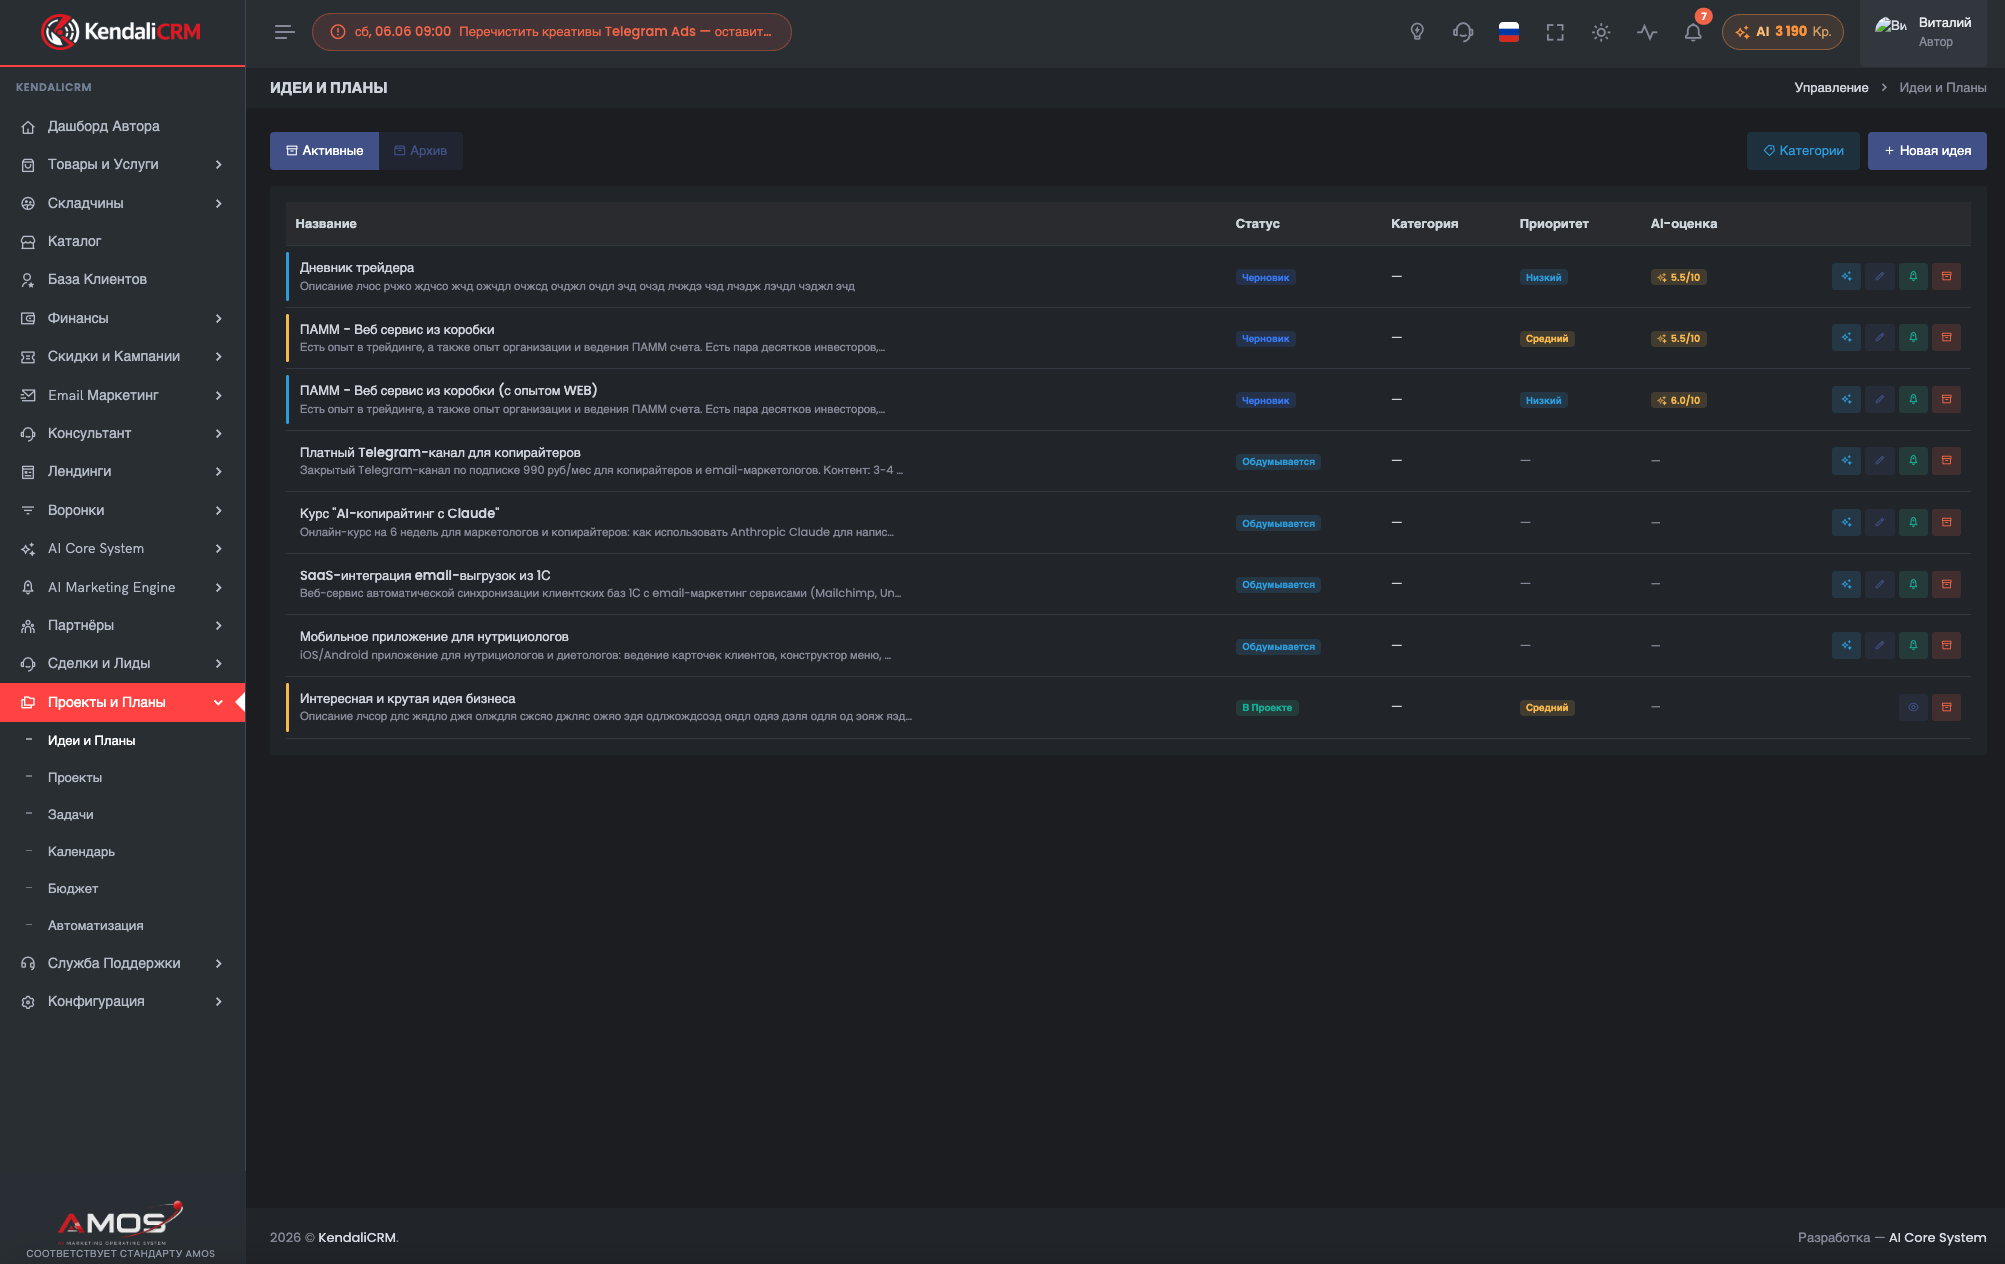
Task: Toggle light/dark theme sun icon
Action: [x=1601, y=32]
